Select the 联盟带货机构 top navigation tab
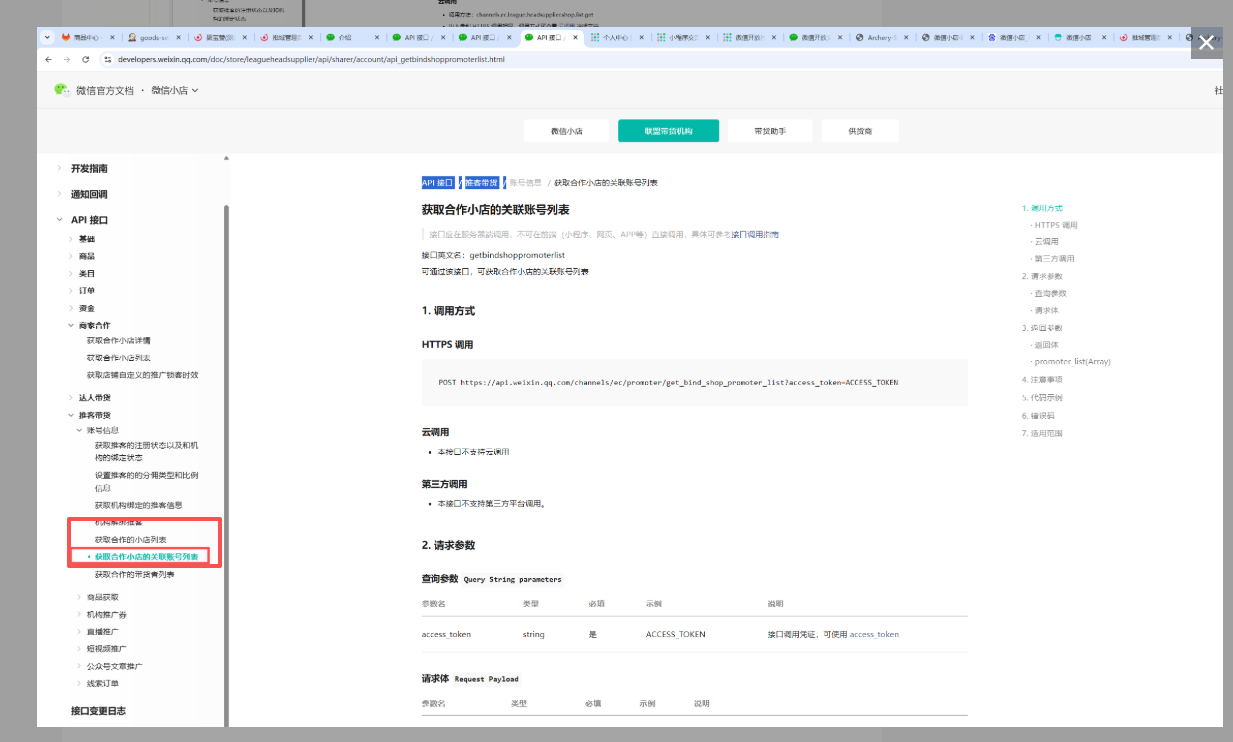The height and width of the screenshot is (742, 1233). point(668,131)
